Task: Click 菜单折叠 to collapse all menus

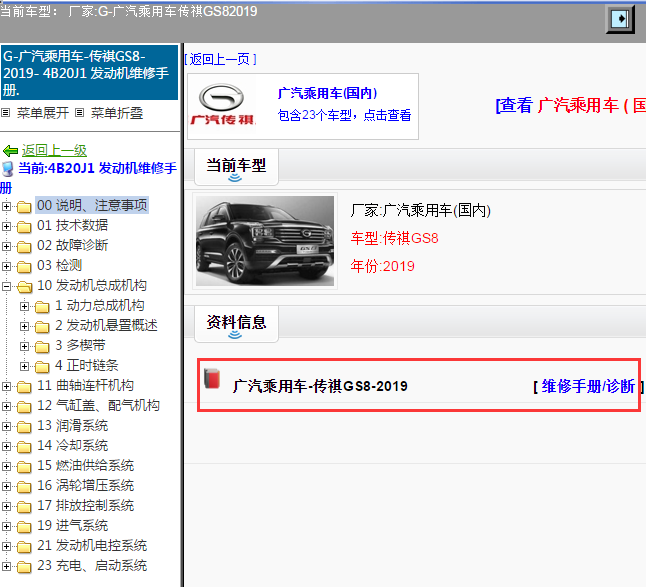Action: click(x=117, y=113)
